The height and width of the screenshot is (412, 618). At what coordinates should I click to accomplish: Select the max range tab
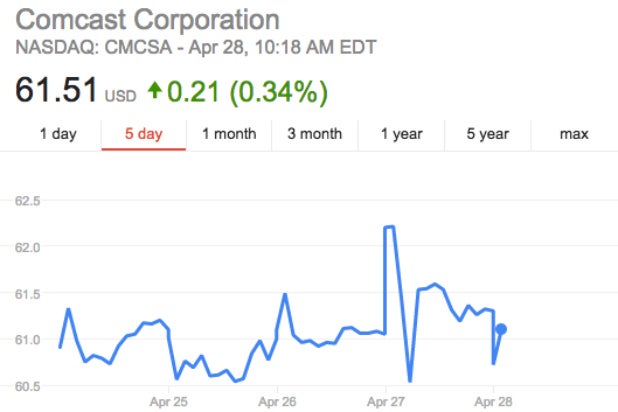click(574, 133)
